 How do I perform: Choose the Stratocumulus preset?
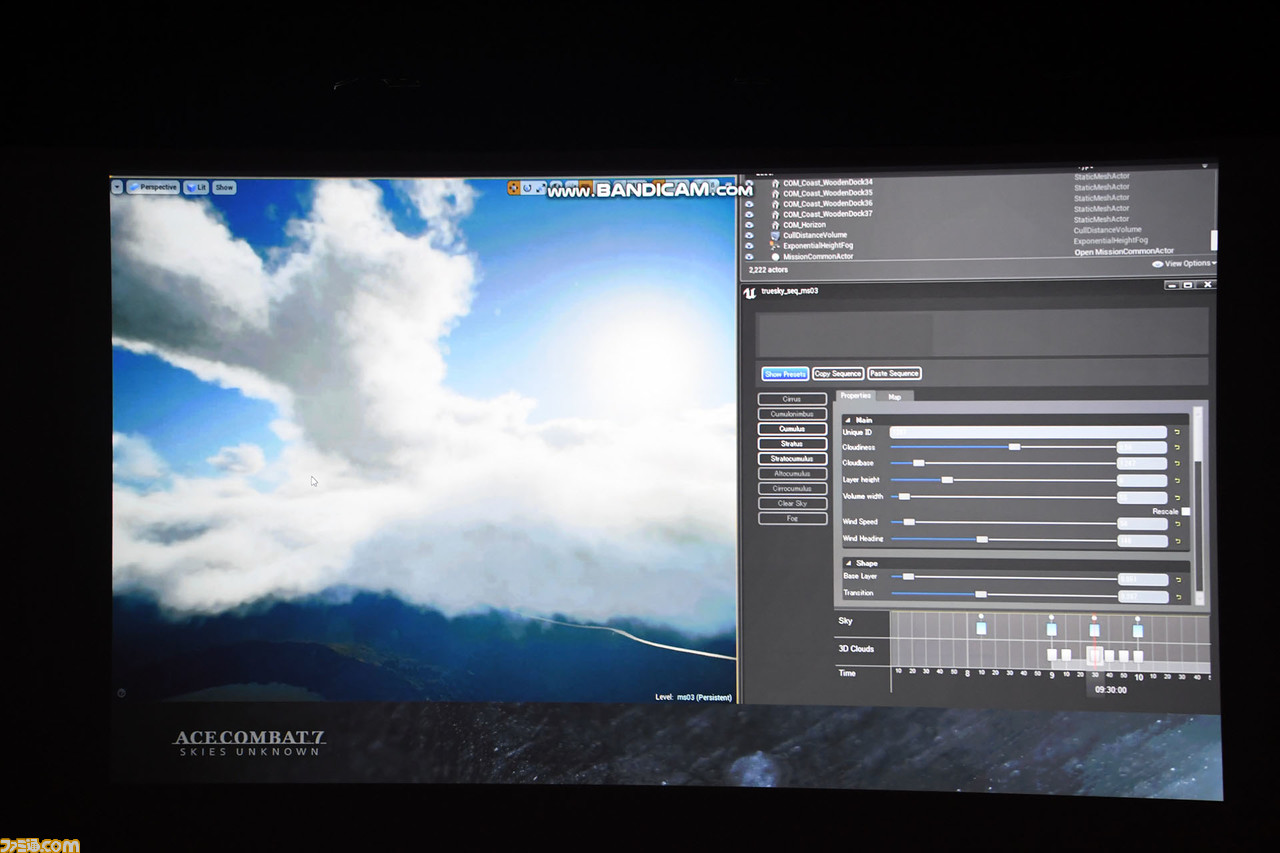coord(792,459)
